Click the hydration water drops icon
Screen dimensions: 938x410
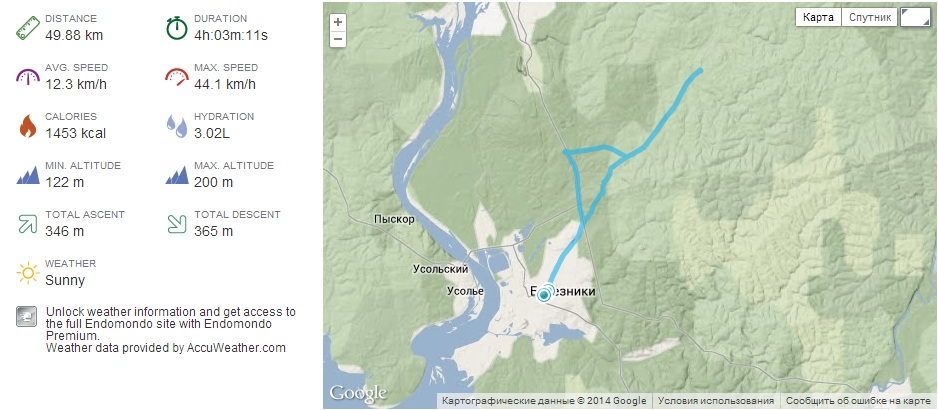[177, 125]
